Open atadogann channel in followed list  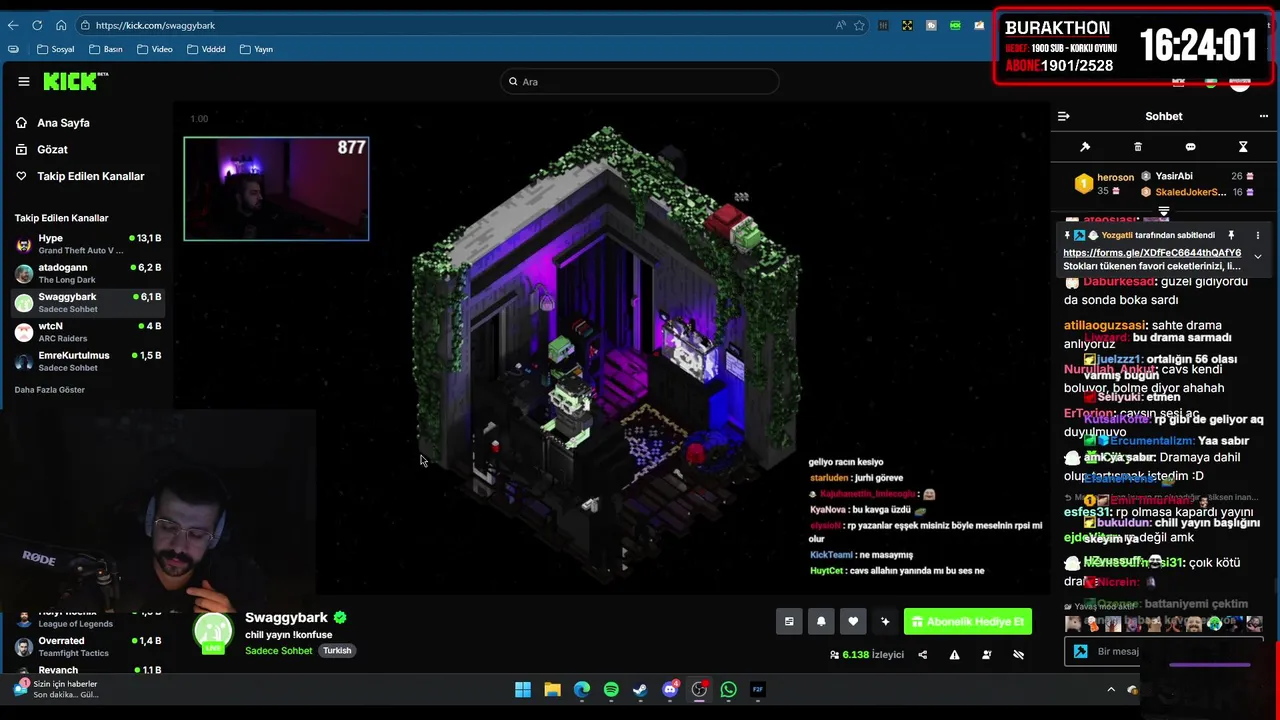tap(88, 273)
